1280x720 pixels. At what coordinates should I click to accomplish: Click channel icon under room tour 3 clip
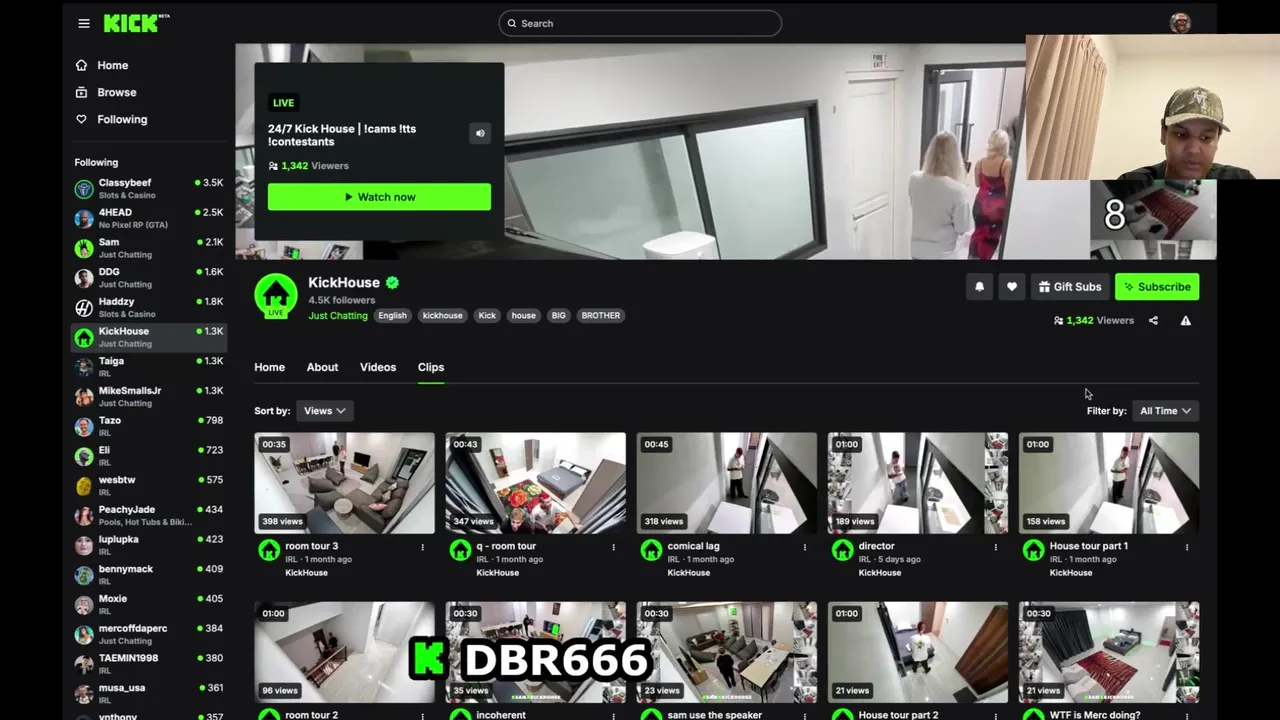click(269, 550)
